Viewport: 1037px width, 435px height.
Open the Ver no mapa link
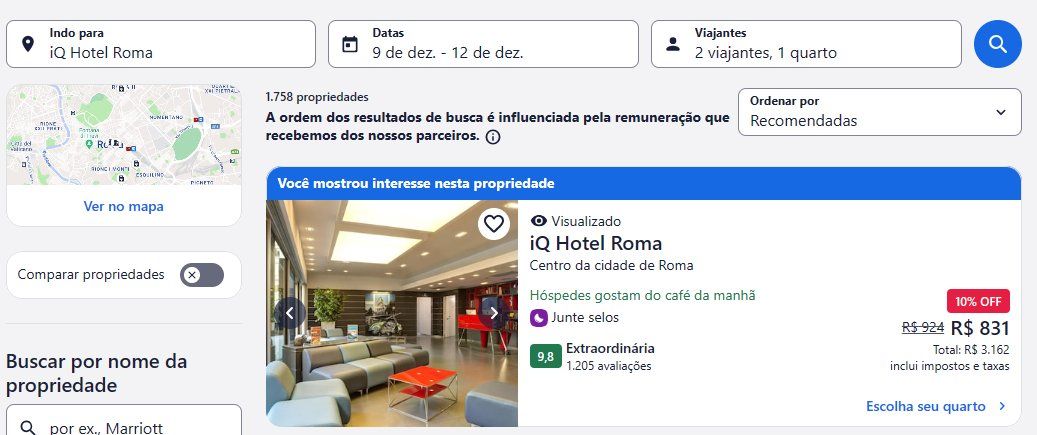pyautogui.click(x=124, y=206)
